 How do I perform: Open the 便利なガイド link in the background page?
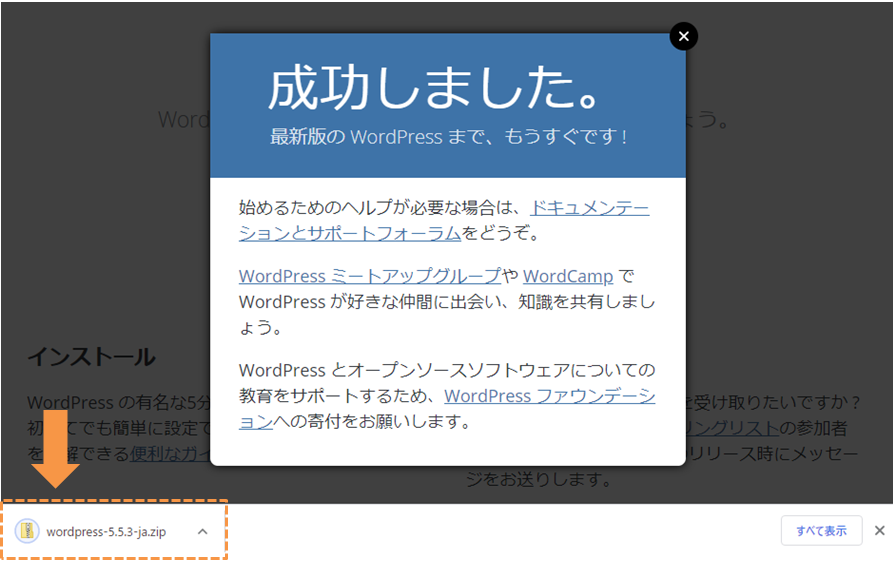(170, 454)
